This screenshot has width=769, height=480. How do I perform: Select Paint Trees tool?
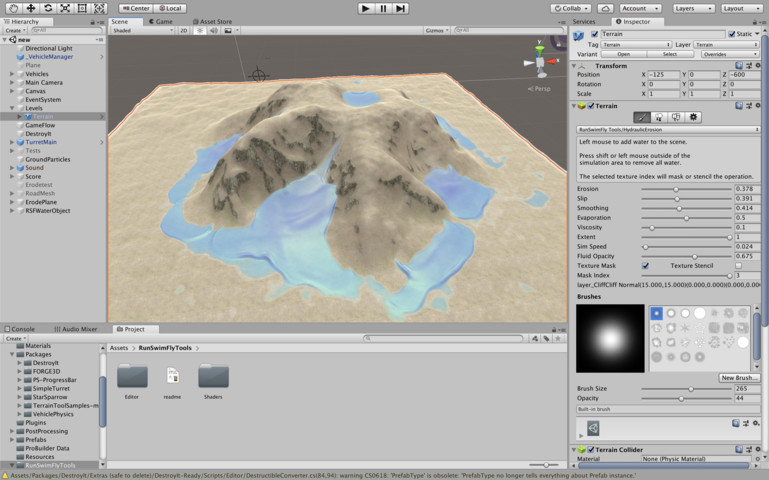659,117
